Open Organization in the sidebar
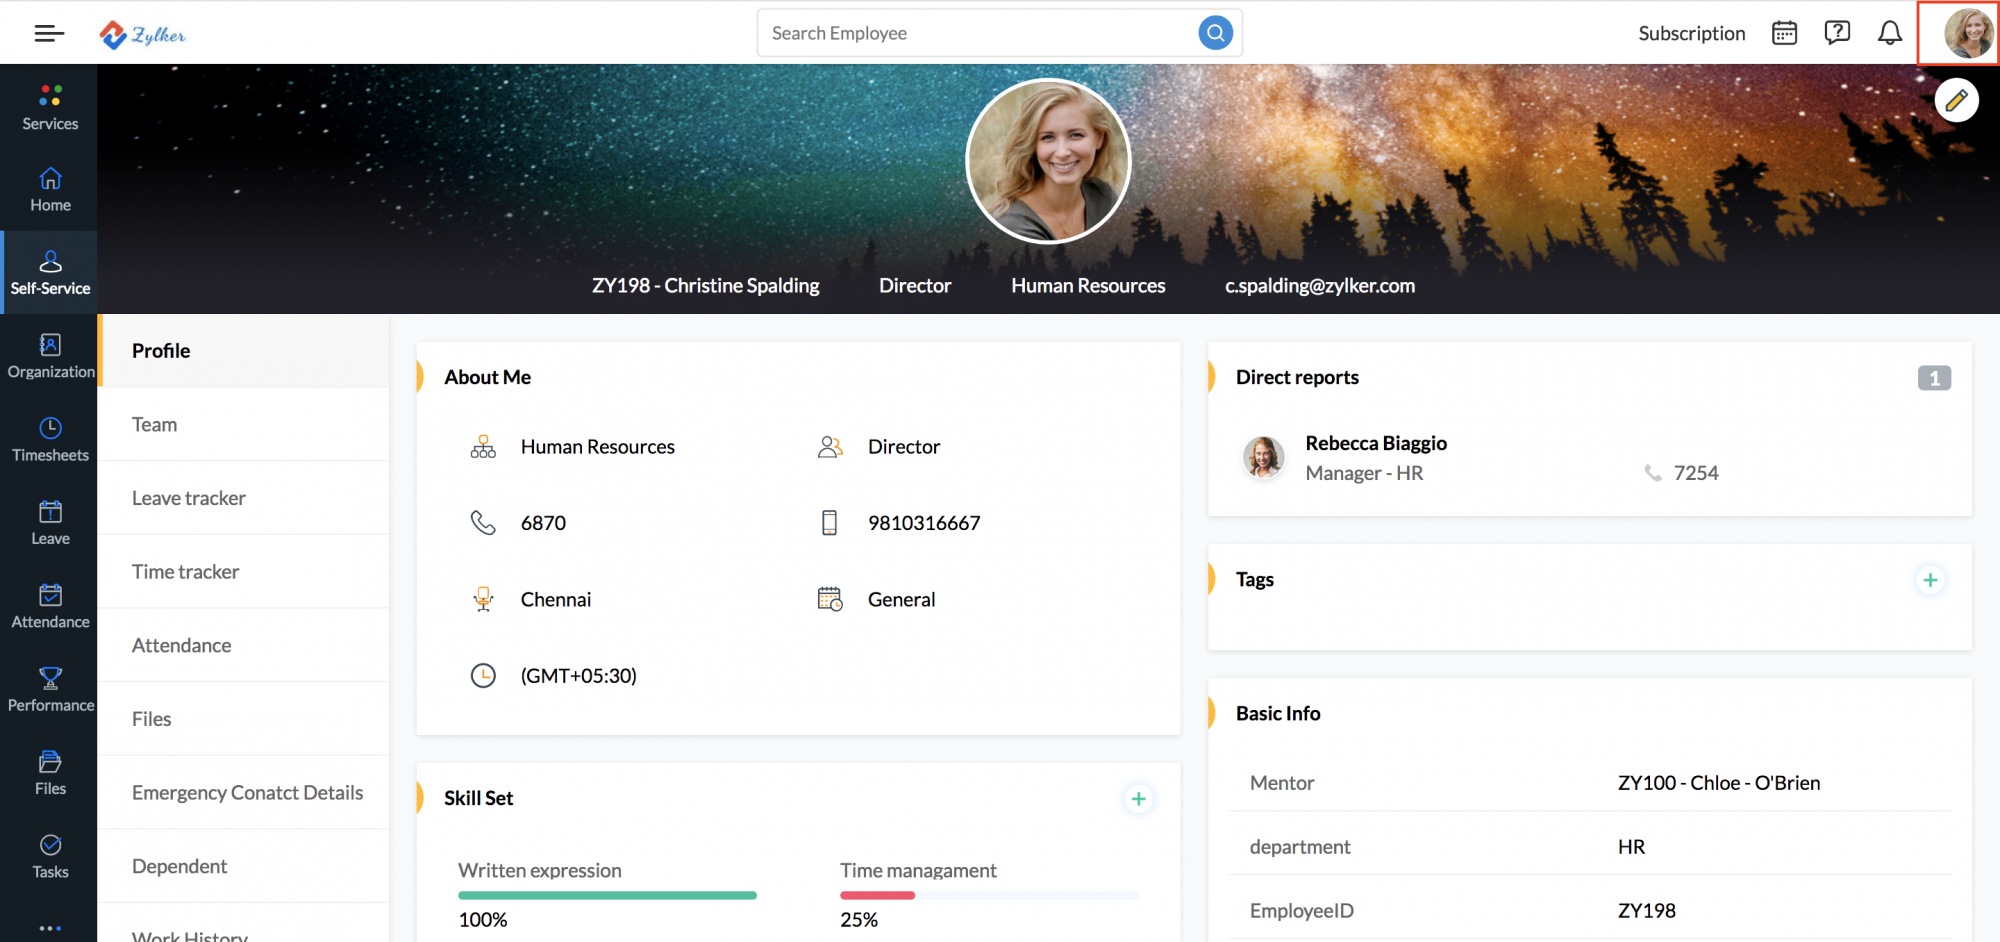Screen dimensions: 2000x942 50,356
